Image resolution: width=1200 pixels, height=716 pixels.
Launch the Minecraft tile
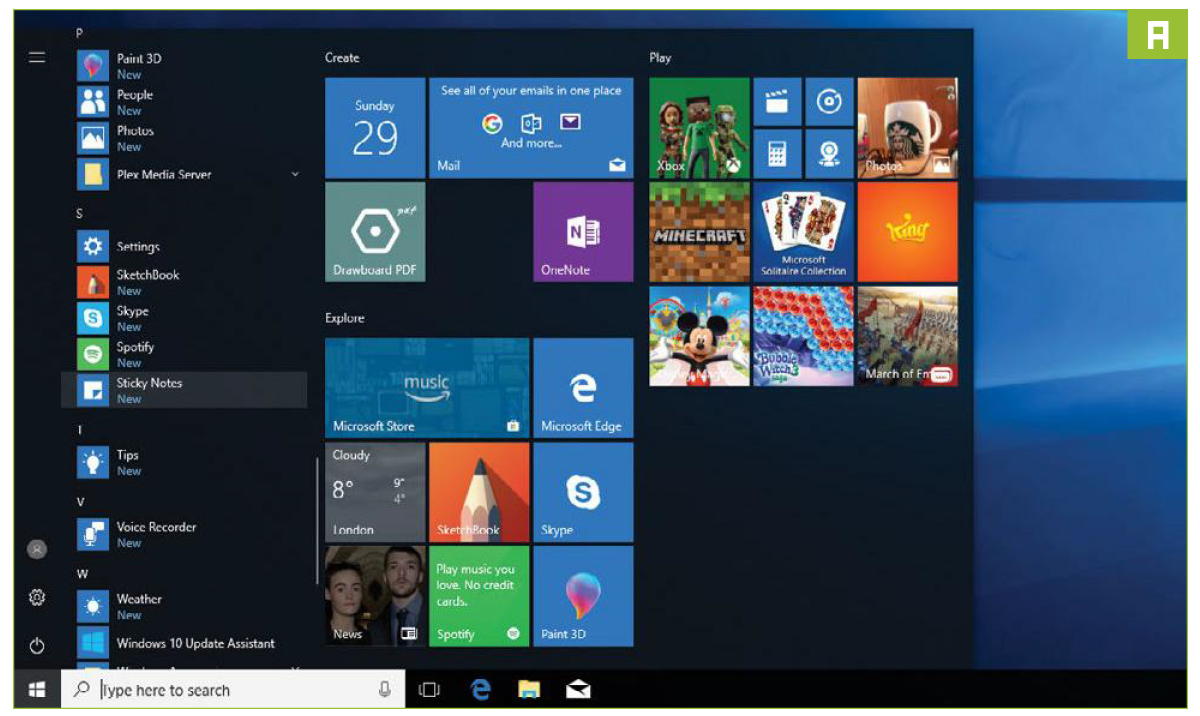click(x=699, y=232)
